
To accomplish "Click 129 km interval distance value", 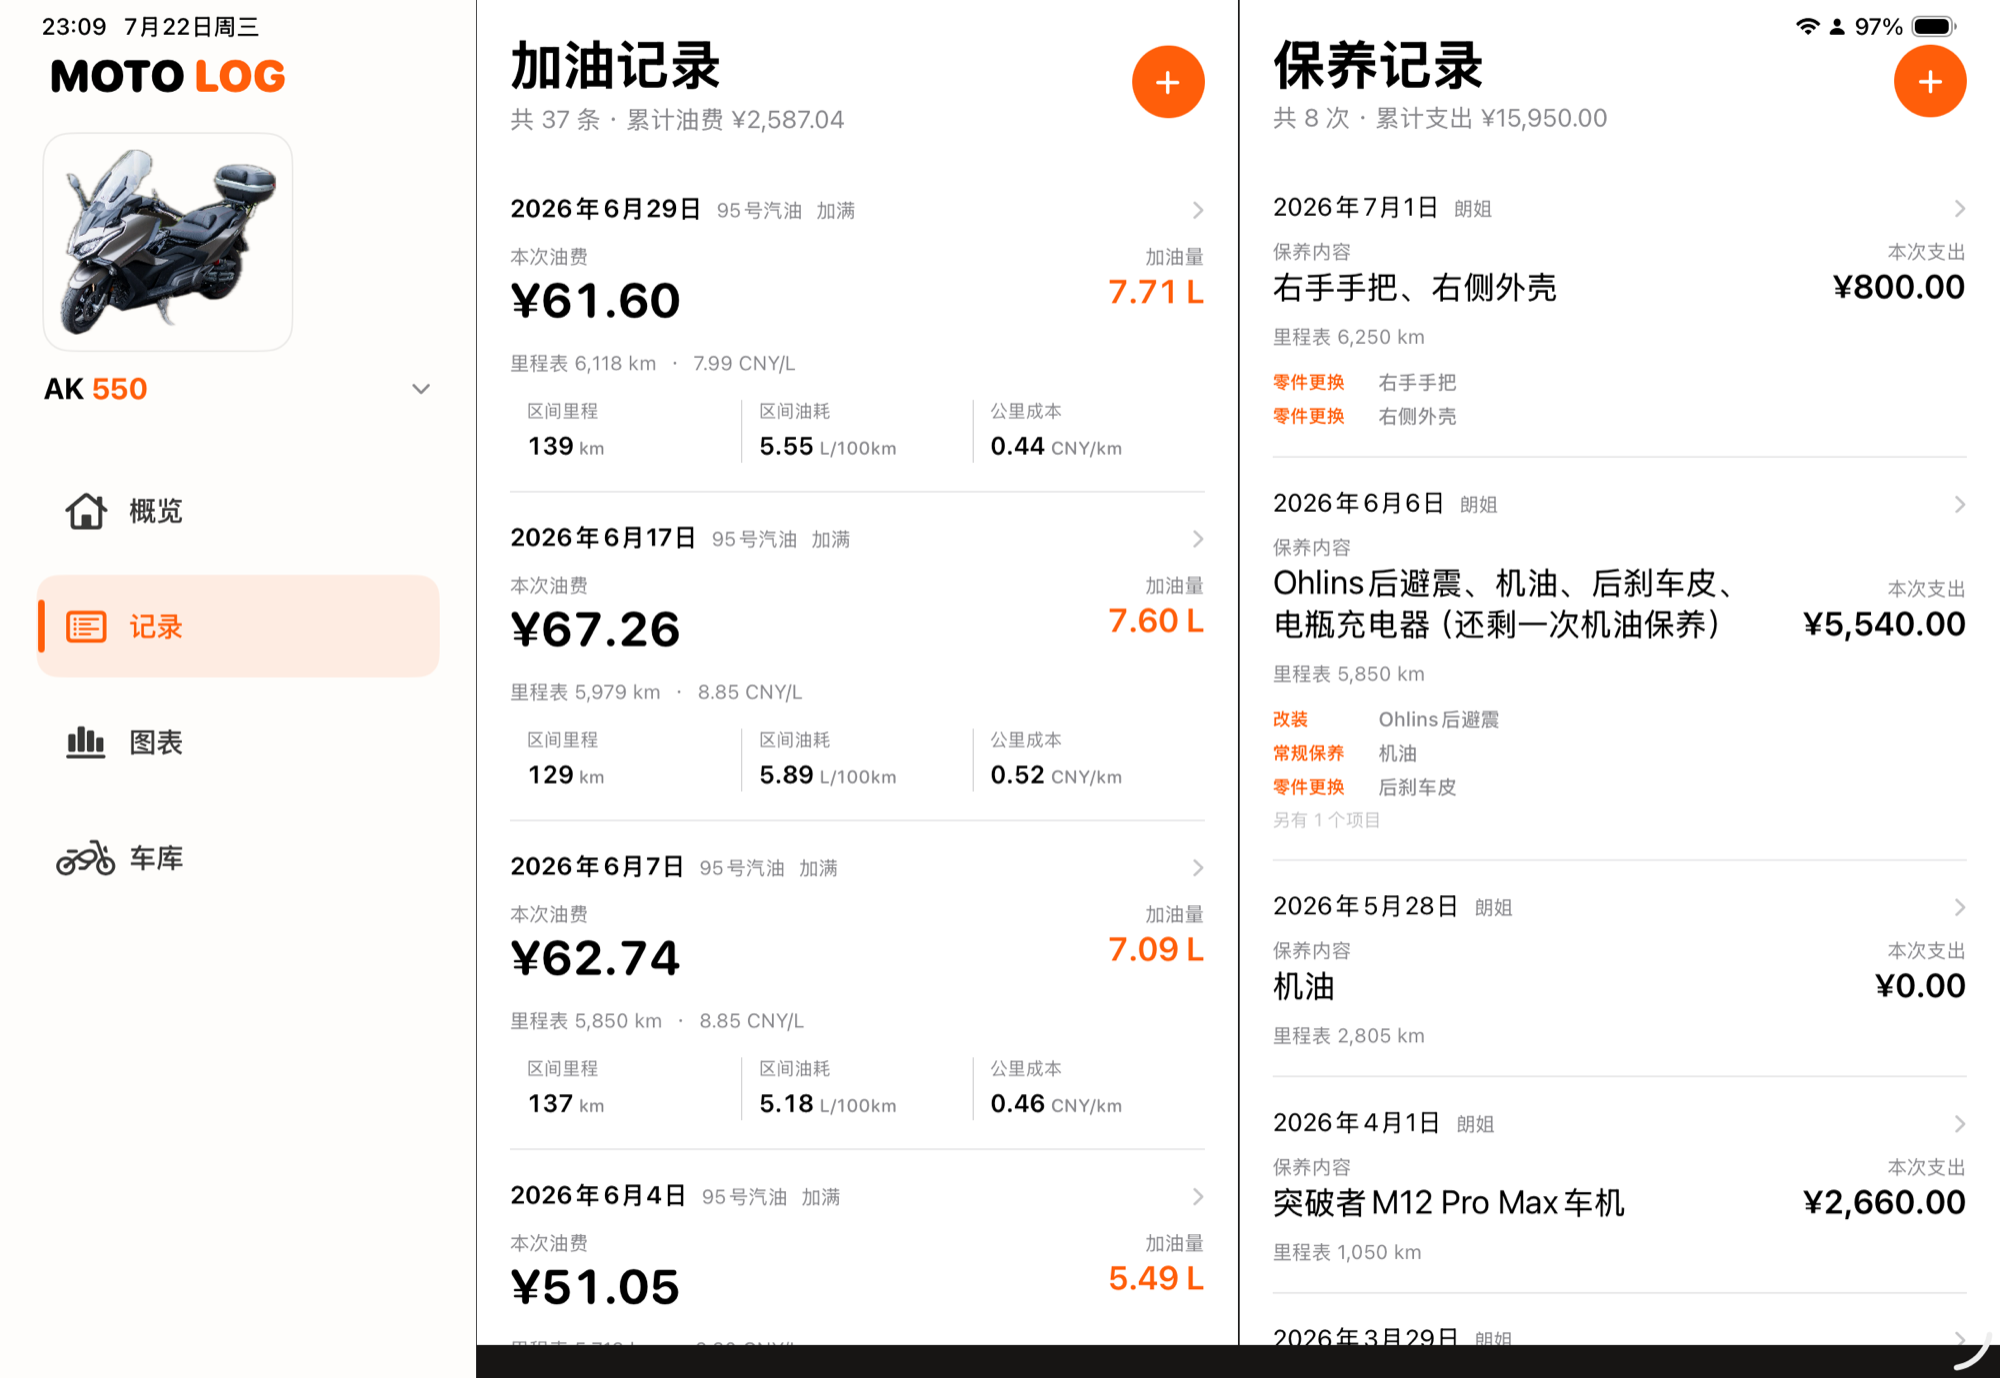I will click(x=566, y=776).
